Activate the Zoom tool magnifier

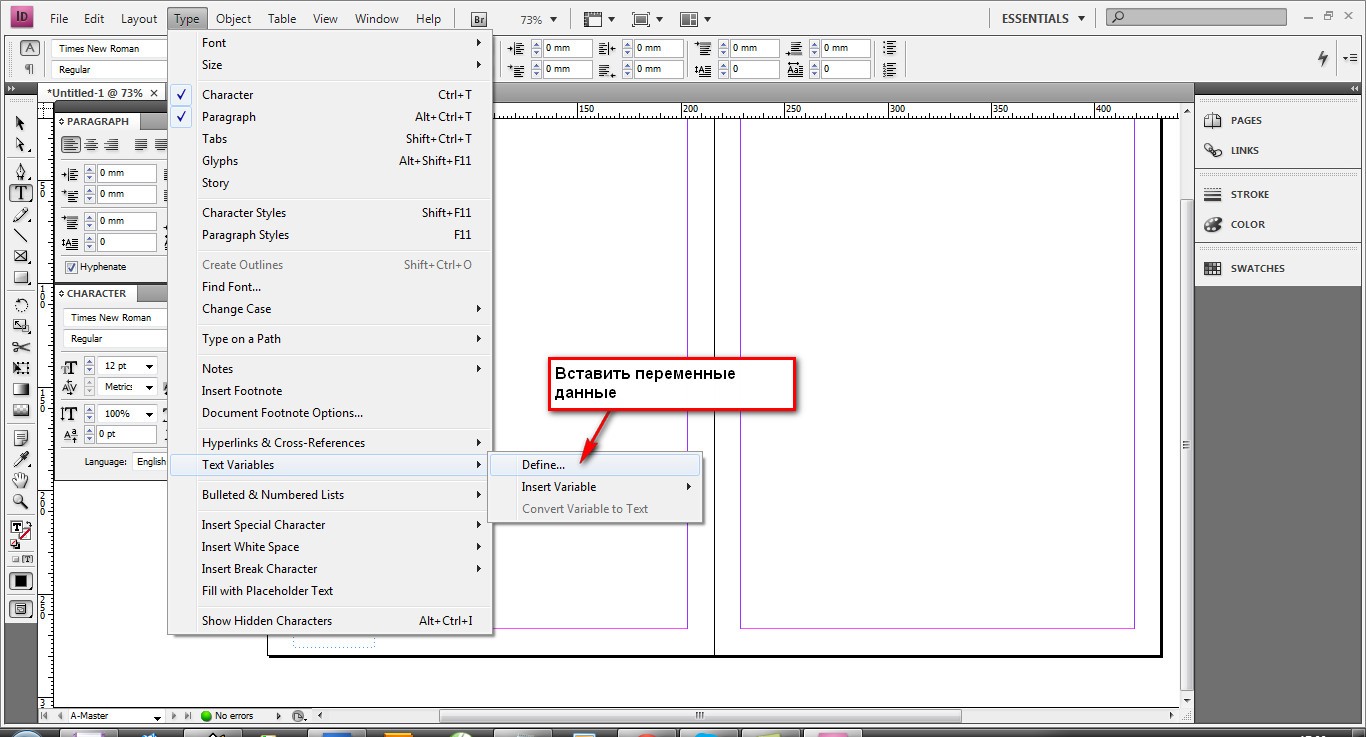21,501
